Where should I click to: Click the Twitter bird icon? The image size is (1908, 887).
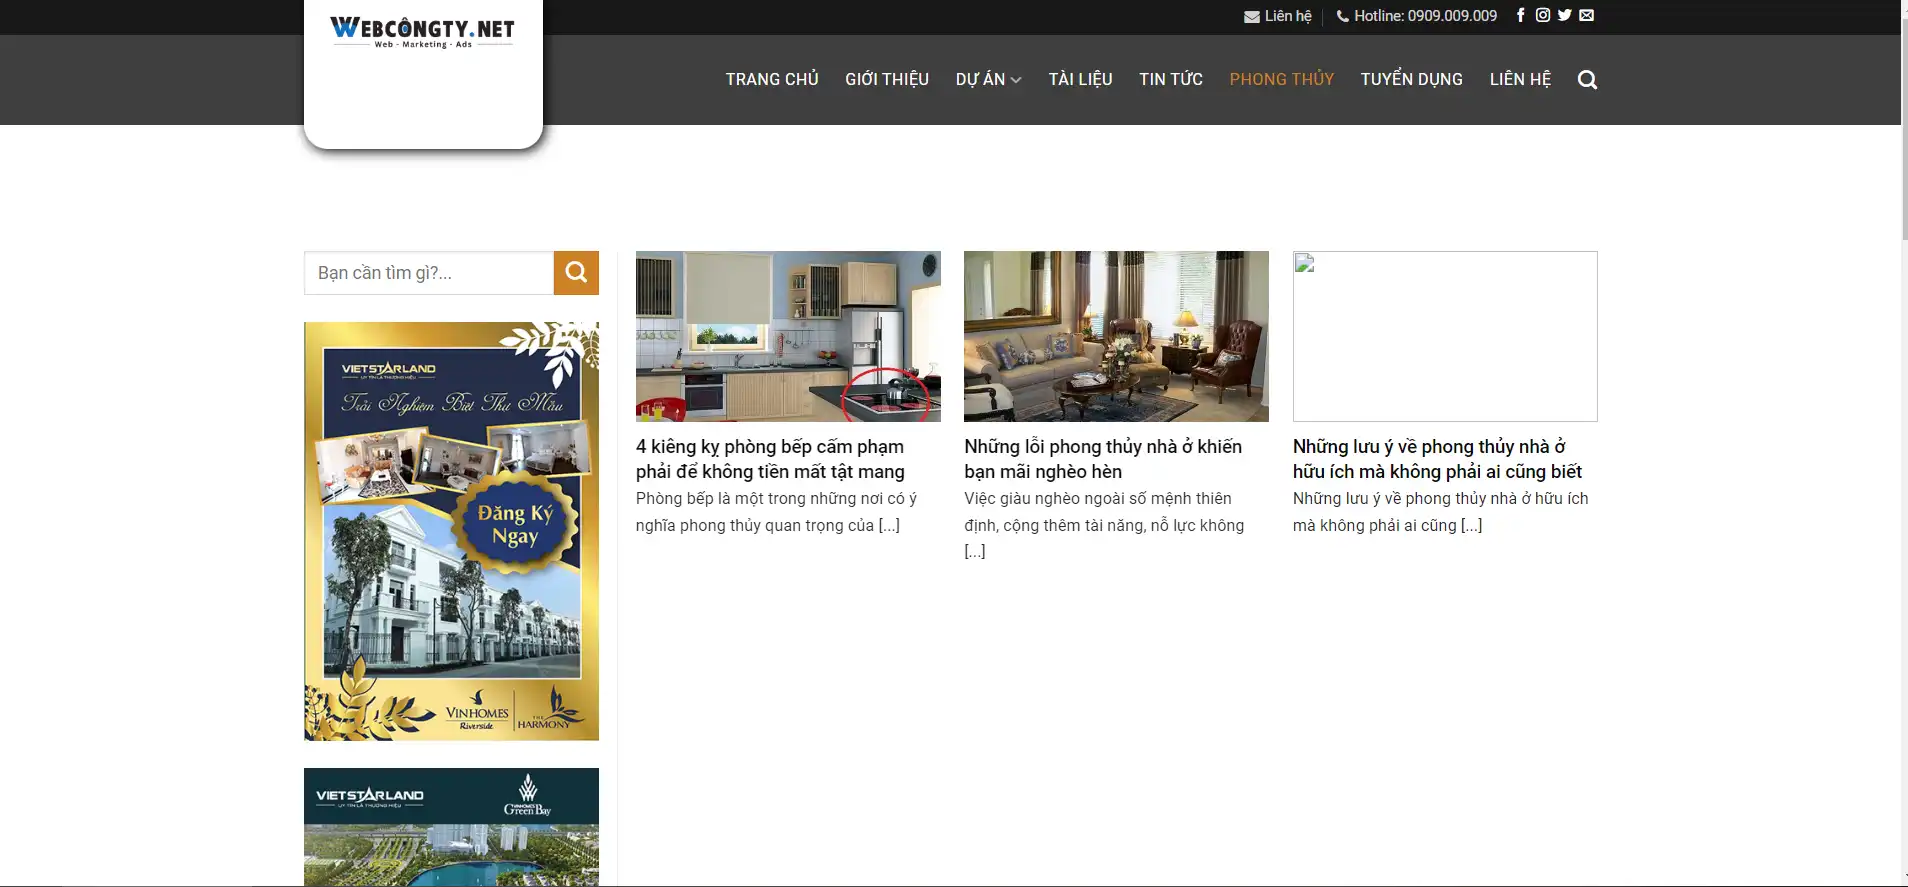[1564, 15]
